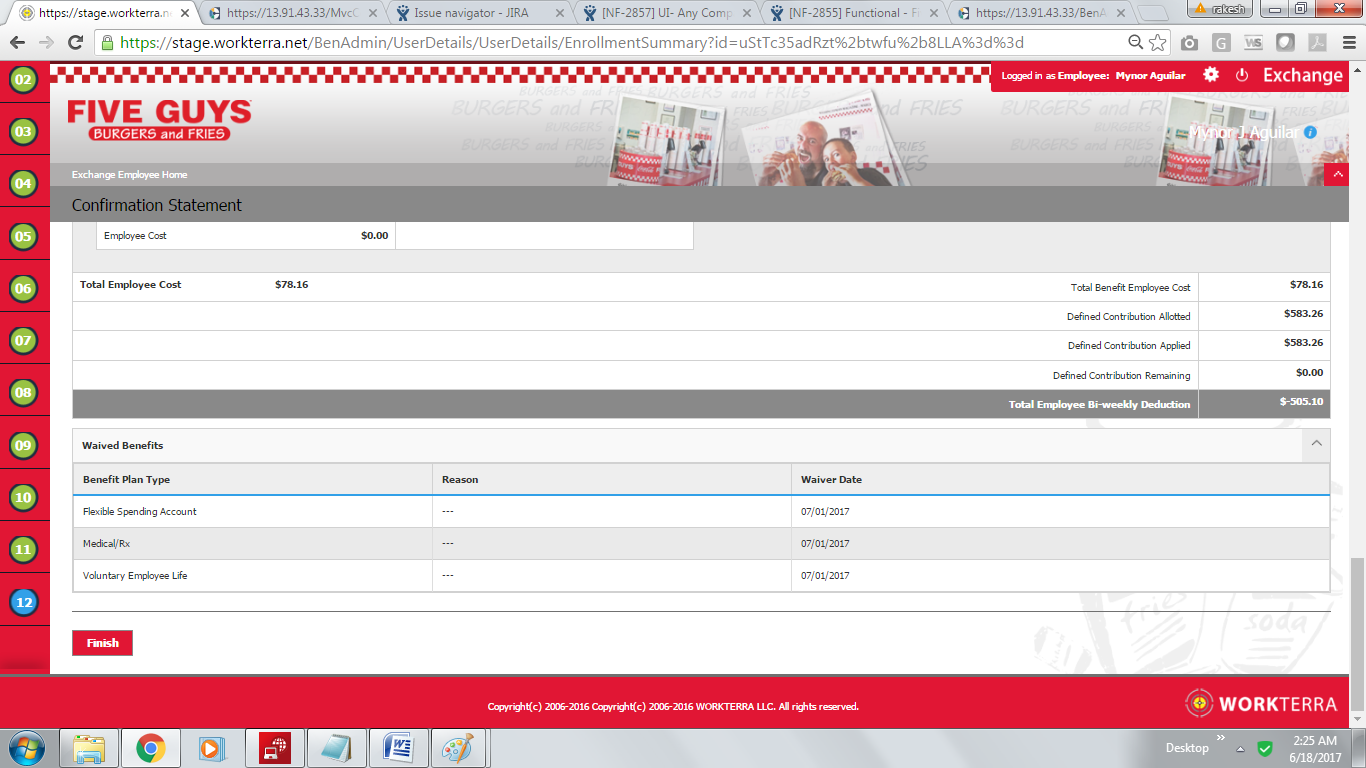This screenshot has width=1366, height=768.
Task: Click the power logout icon
Action: pos(1242,75)
